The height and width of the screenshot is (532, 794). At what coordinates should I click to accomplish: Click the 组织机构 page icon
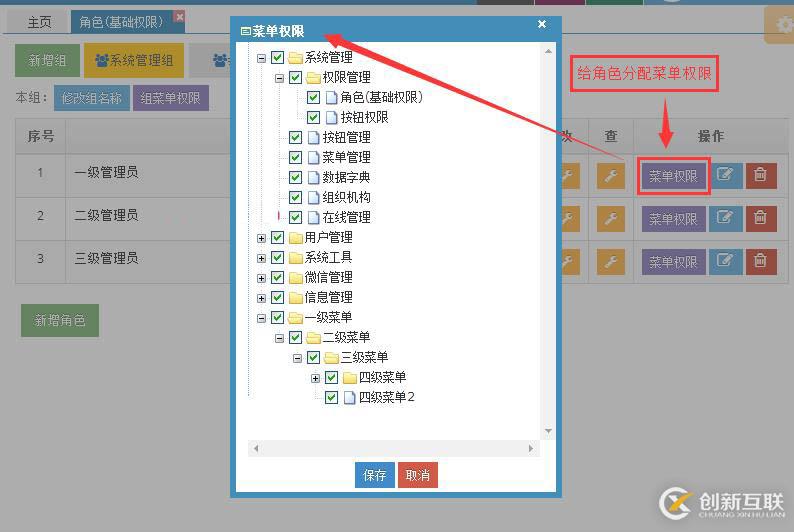pos(313,197)
